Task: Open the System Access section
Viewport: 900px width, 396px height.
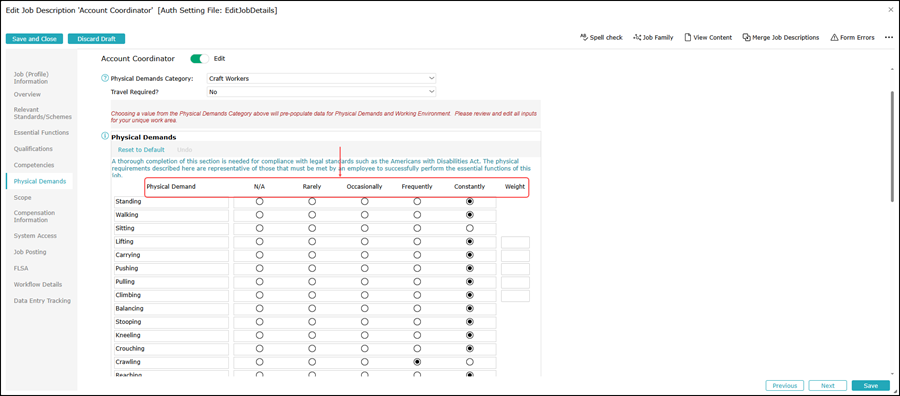Action: click(x=35, y=236)
